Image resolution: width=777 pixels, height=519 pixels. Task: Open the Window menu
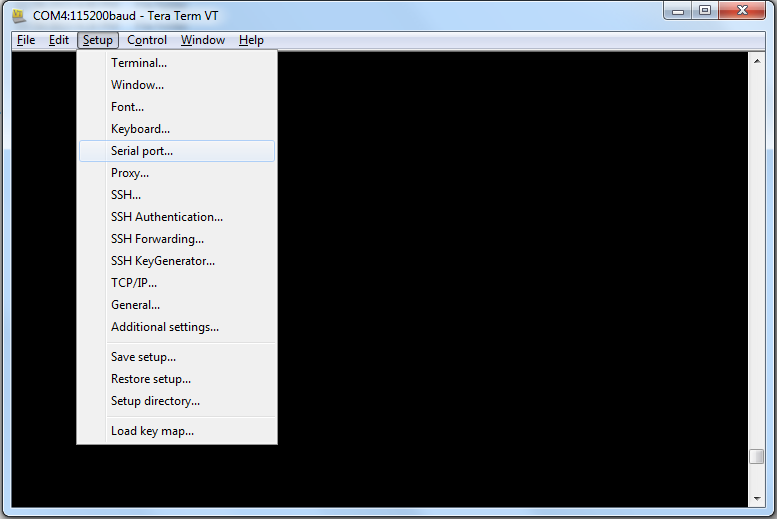203,40
